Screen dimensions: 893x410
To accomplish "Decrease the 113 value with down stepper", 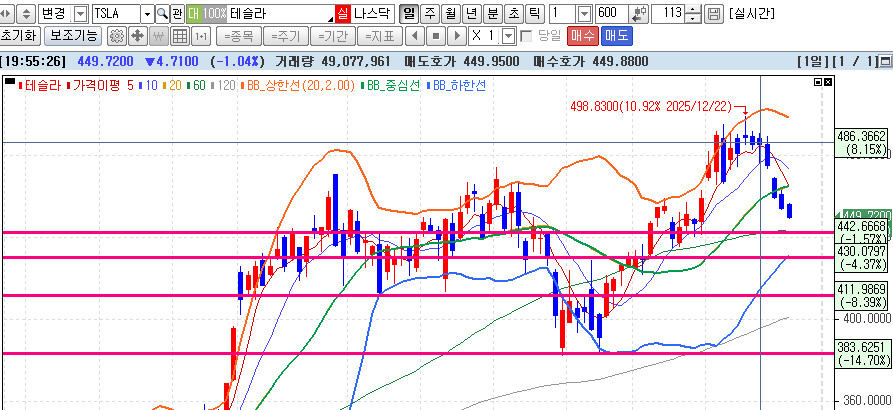I will (693, 17).
